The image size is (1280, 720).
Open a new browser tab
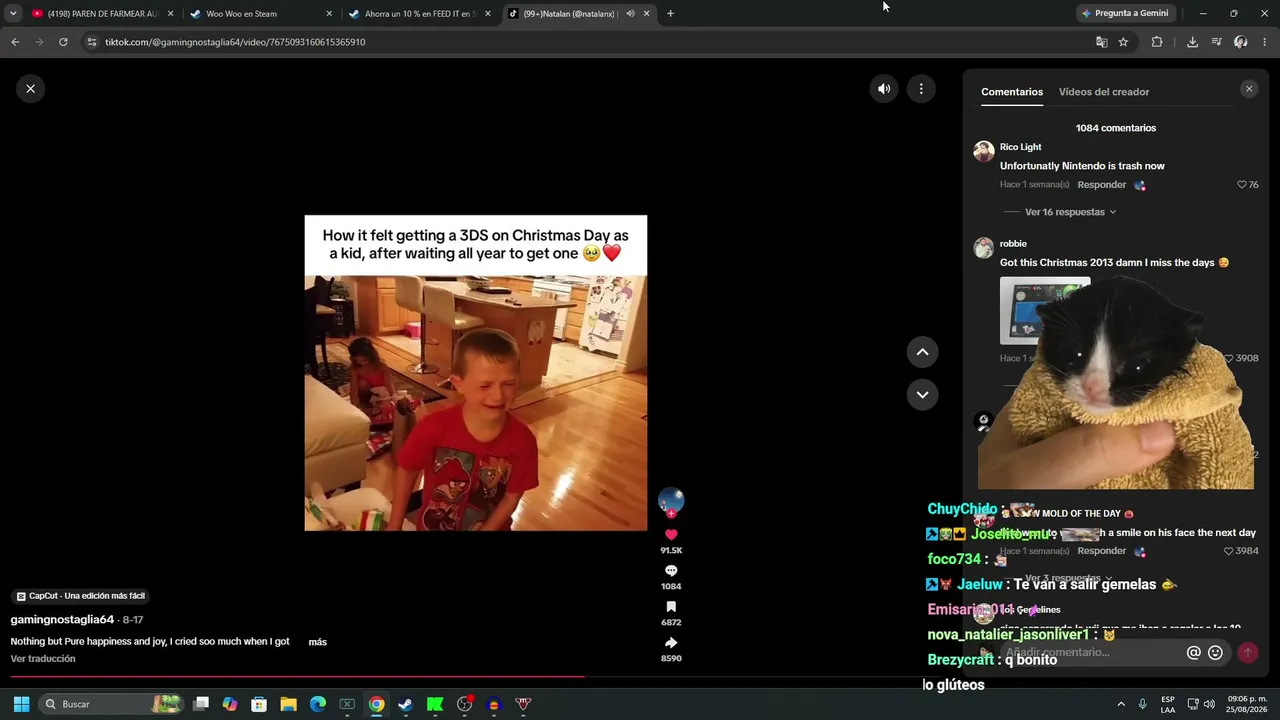click(x=670, y=14)
